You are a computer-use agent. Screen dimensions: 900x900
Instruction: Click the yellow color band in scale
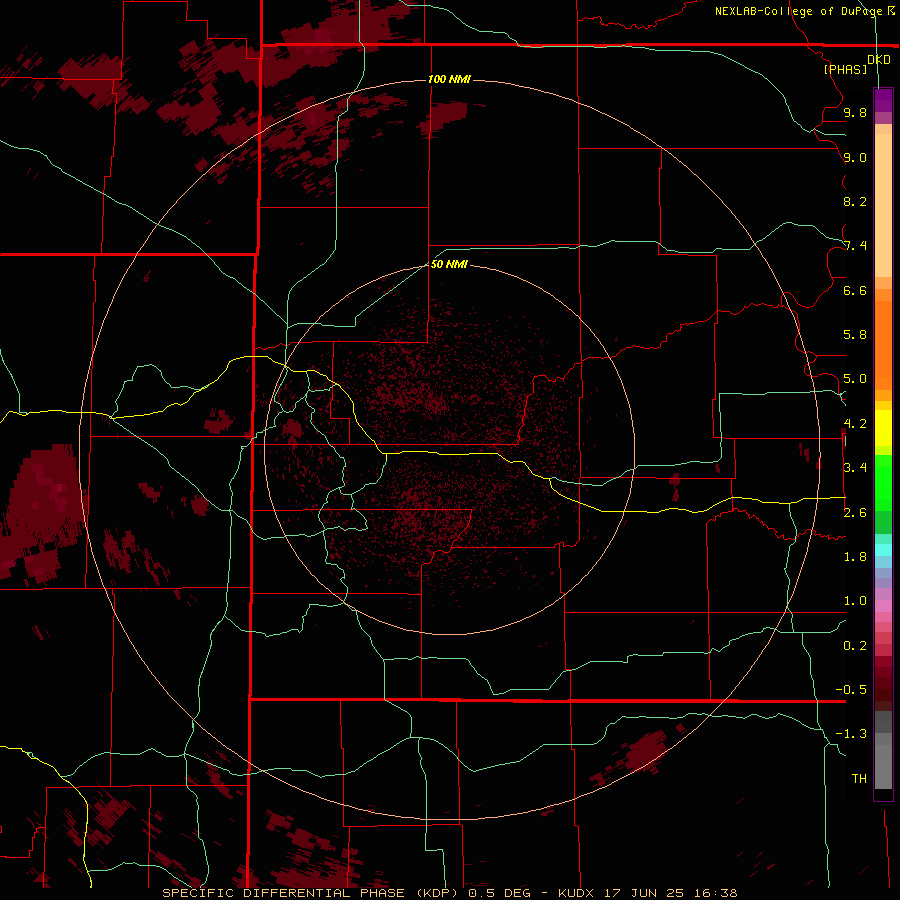pos(883,427)
